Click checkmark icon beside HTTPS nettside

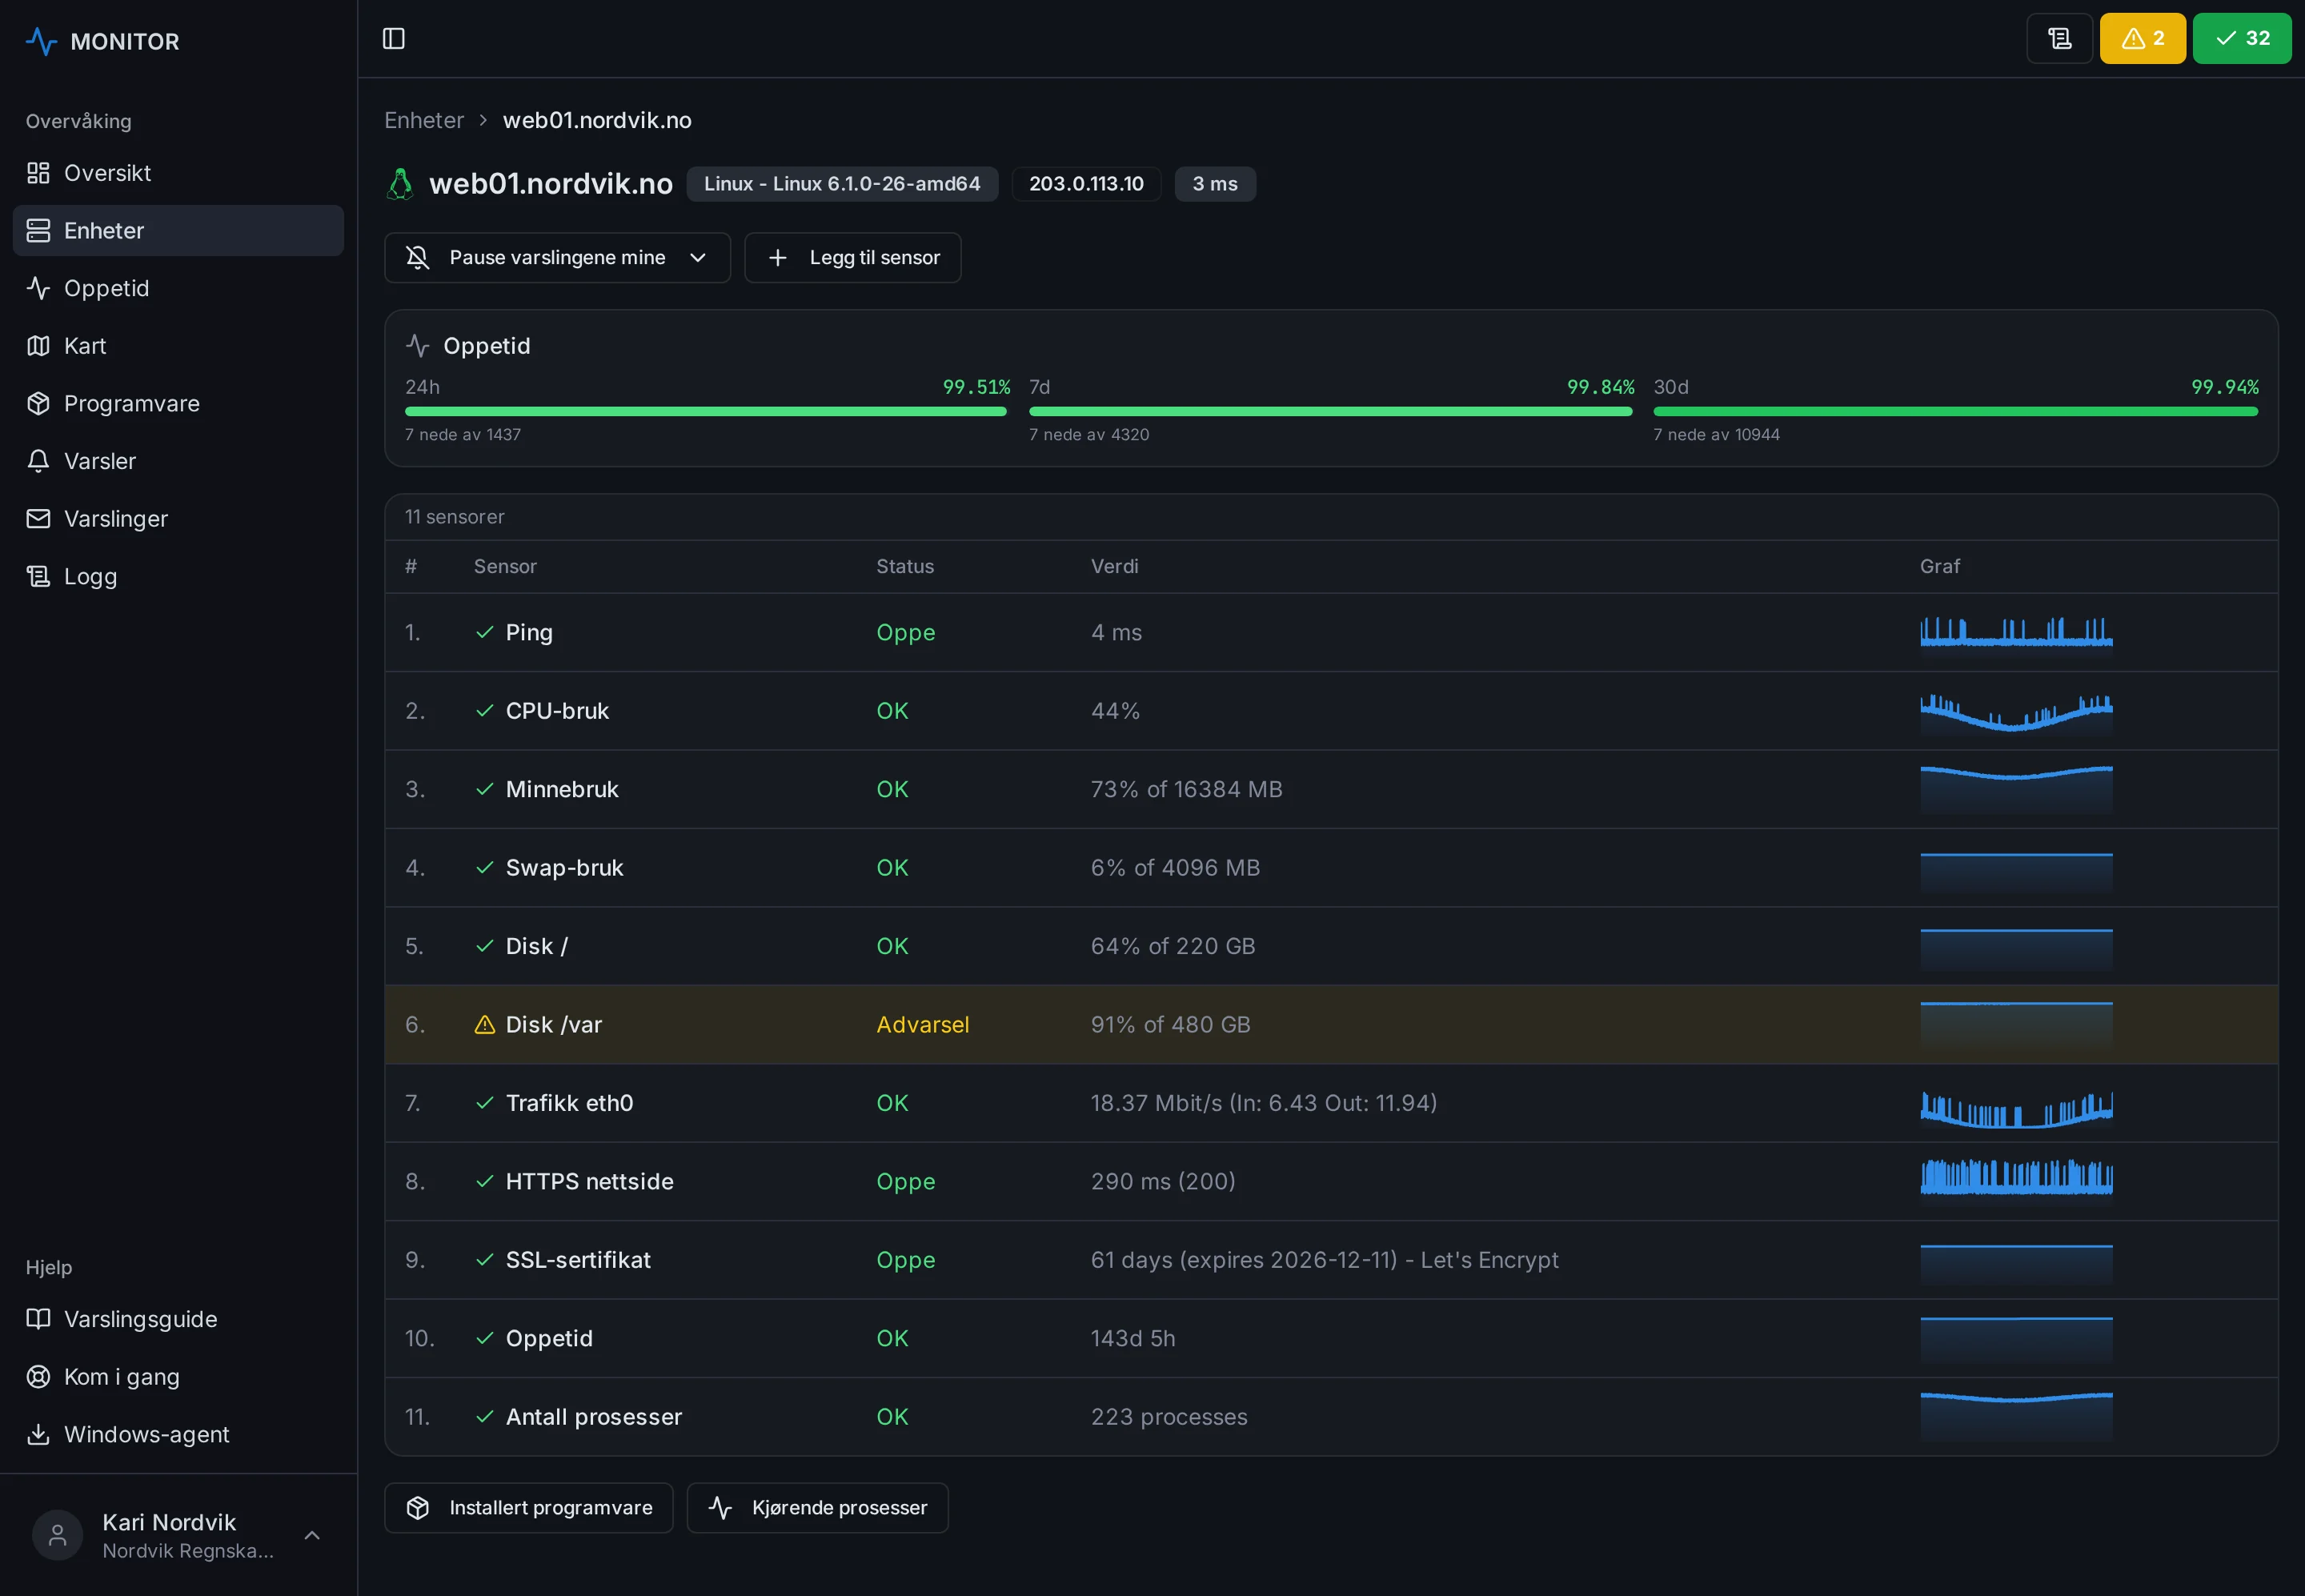484,1181
